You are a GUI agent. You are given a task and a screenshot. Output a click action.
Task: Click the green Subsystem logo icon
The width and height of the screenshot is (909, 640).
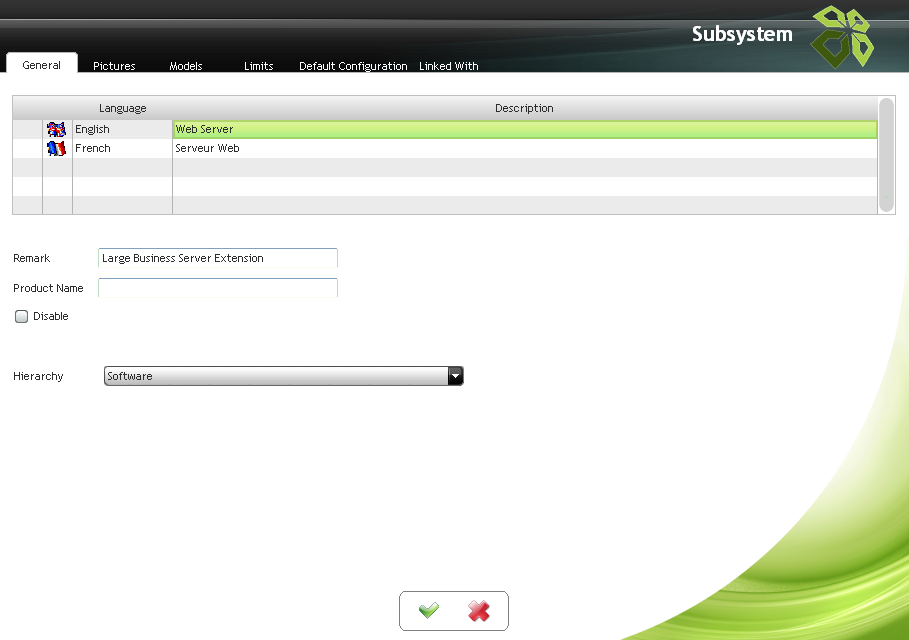click(841, 36)
